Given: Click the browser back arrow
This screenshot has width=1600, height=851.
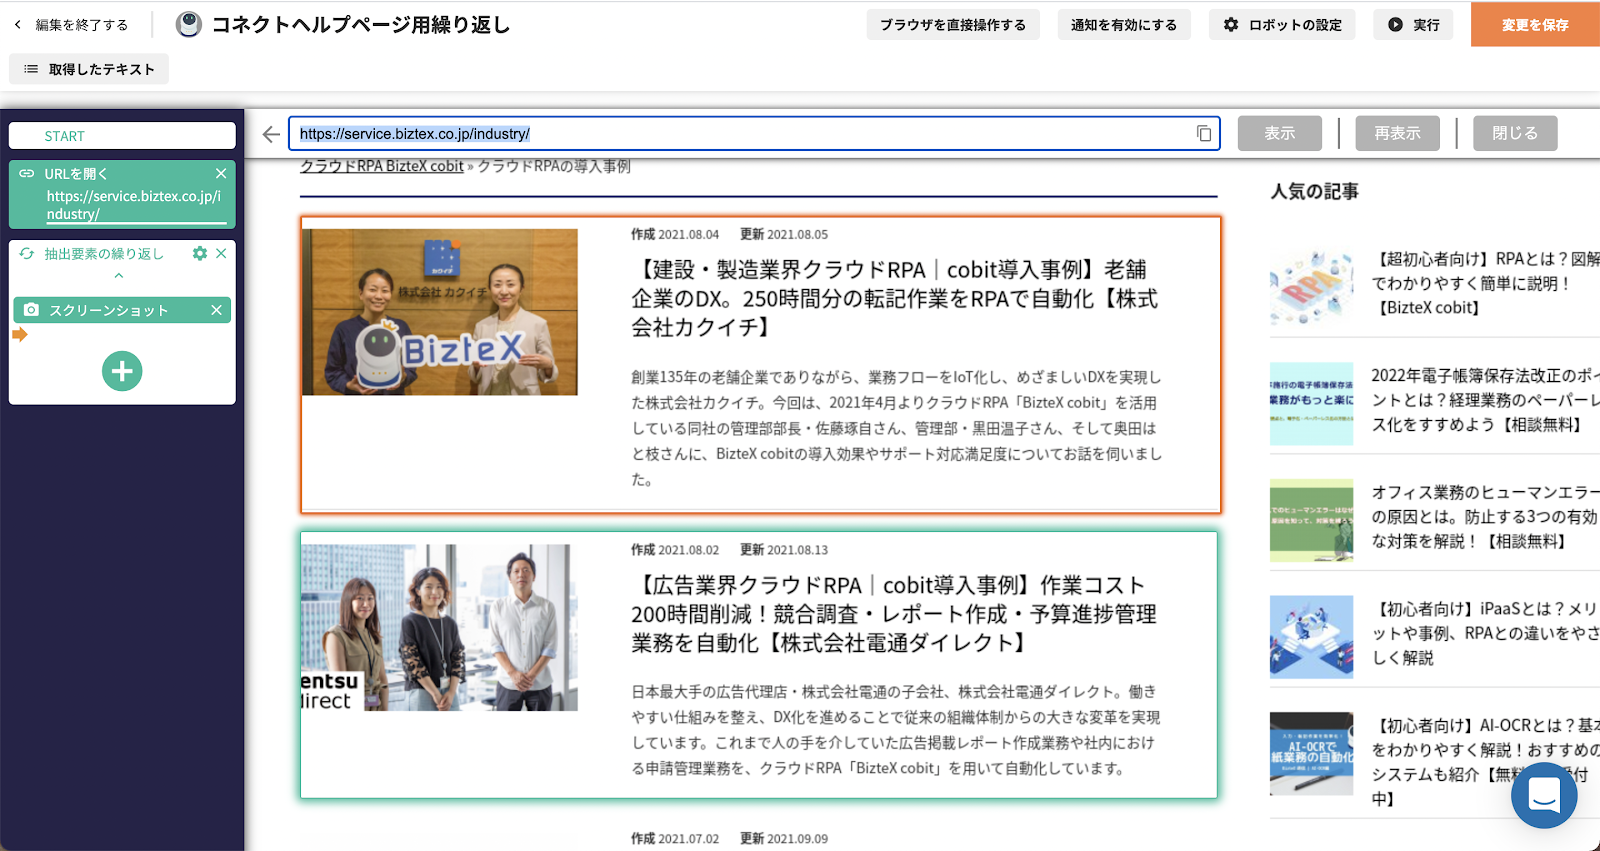Looking at the screenshot, I should [271, 134].
